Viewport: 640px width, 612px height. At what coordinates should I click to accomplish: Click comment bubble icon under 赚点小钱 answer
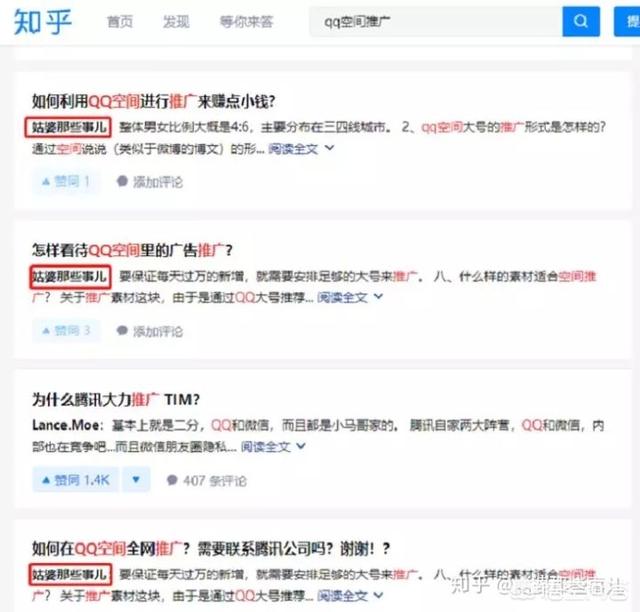(122, 181)
